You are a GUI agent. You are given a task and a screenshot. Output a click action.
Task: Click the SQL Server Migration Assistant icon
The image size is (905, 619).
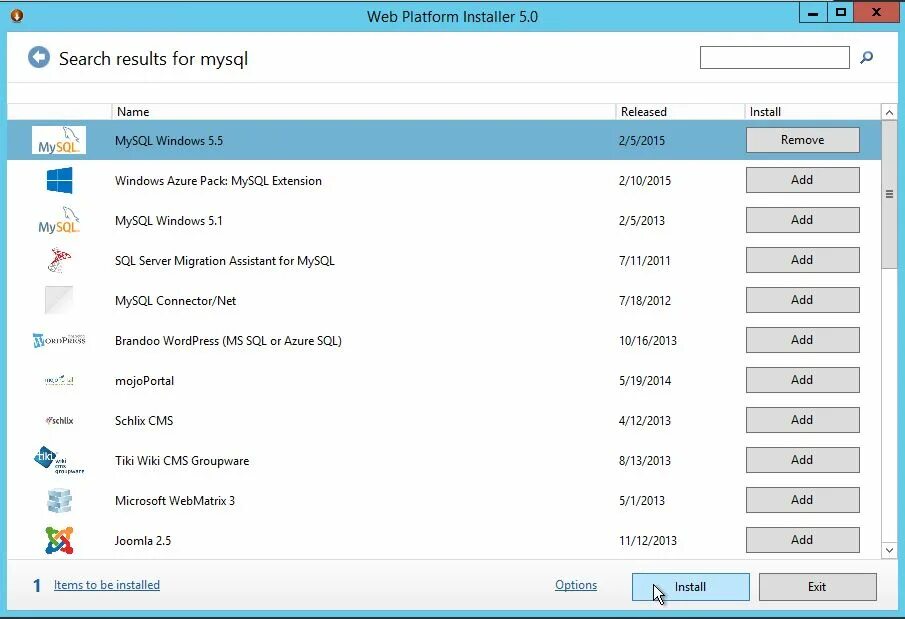point(59,260)
